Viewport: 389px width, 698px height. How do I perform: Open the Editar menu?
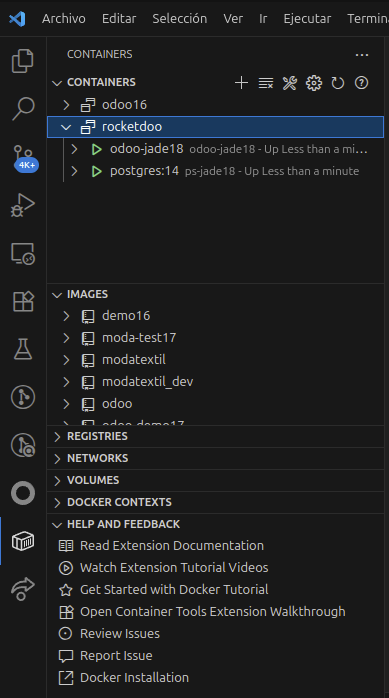pyautogui.click(x=119, y=19)
